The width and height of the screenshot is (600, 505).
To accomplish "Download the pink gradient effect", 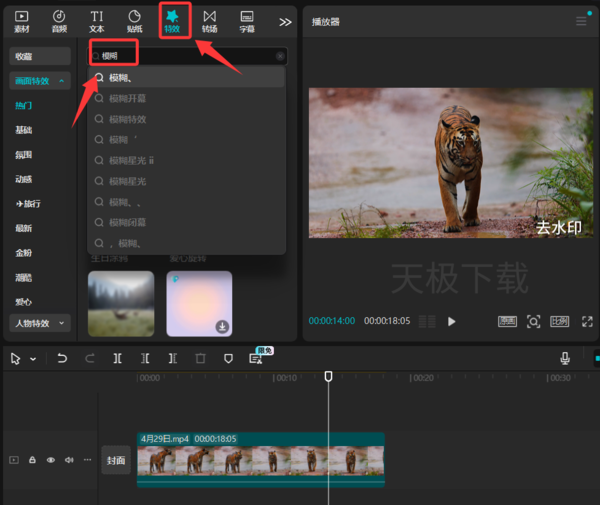I will tap(222, 327).
